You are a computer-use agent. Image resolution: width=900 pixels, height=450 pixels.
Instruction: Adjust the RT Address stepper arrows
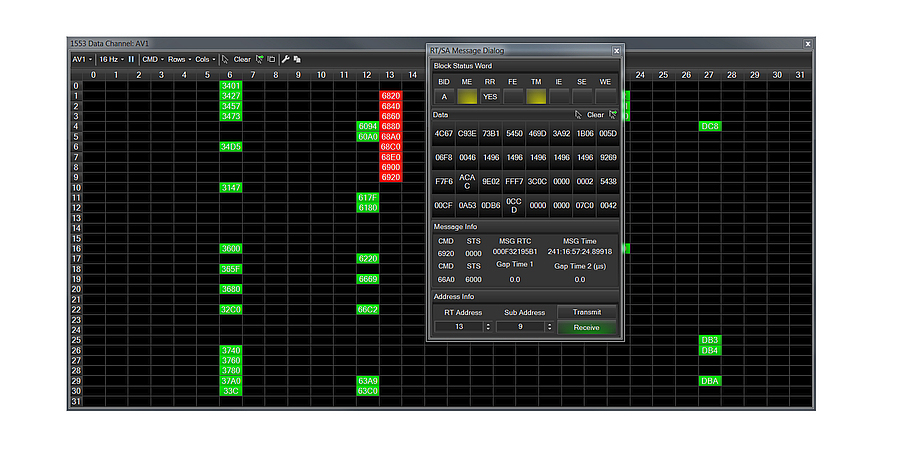[488, 327]
